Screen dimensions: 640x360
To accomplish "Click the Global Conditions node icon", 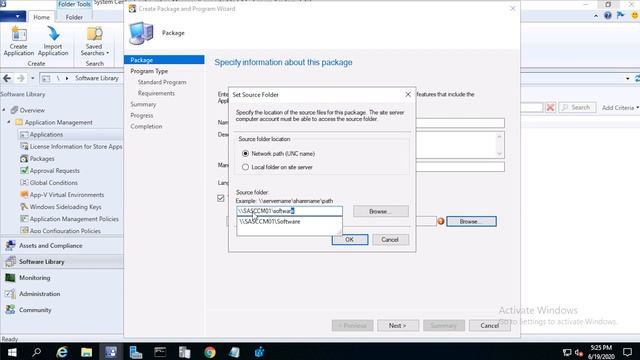I will click(24, 182).
